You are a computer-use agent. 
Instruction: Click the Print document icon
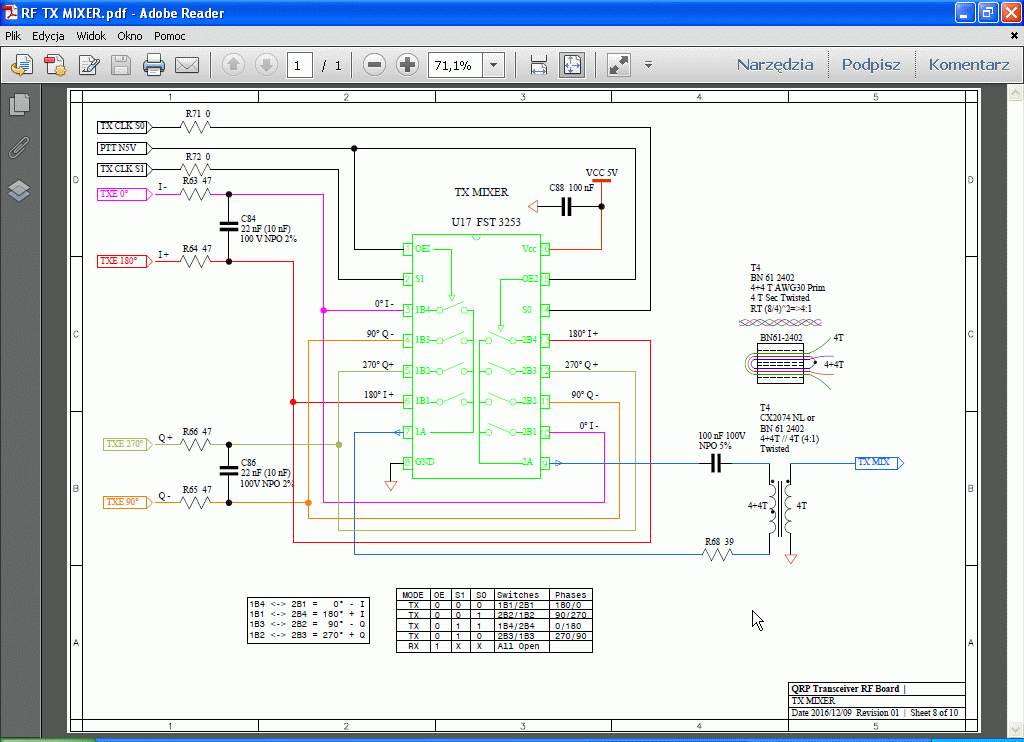[x=153, y=66]
